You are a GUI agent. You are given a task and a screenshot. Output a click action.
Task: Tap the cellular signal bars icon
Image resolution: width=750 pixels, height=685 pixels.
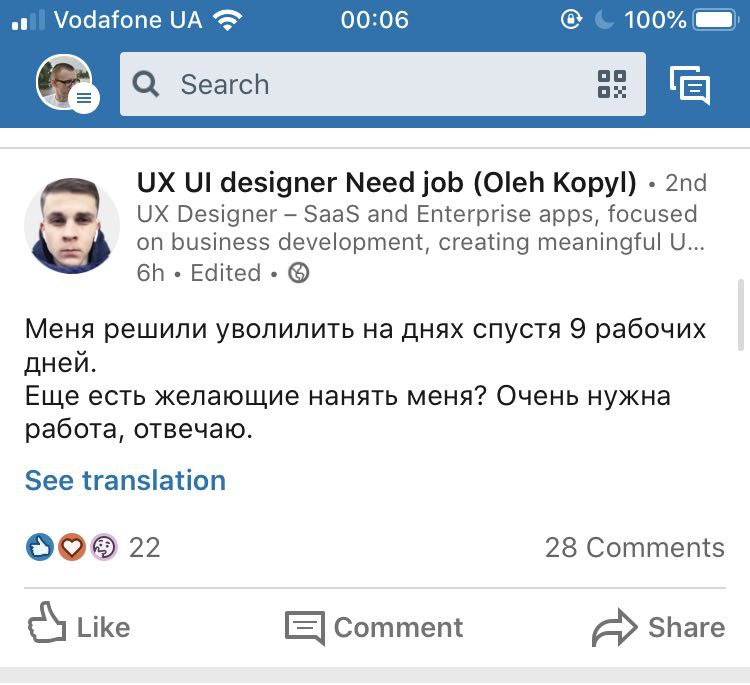[28, 21]
